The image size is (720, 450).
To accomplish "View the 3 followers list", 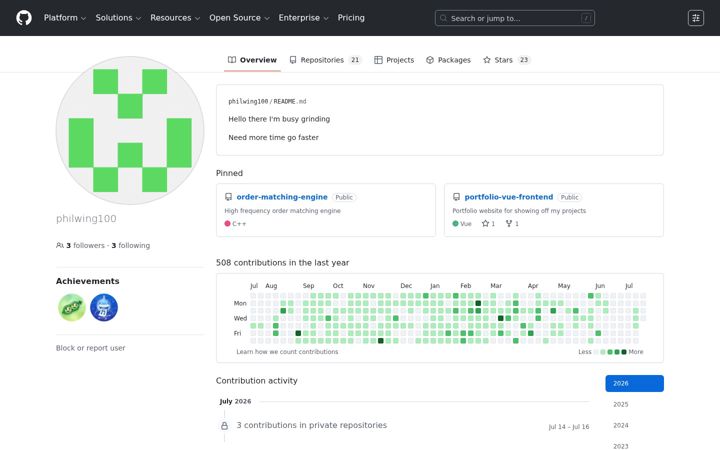I will tap(85, 246).
